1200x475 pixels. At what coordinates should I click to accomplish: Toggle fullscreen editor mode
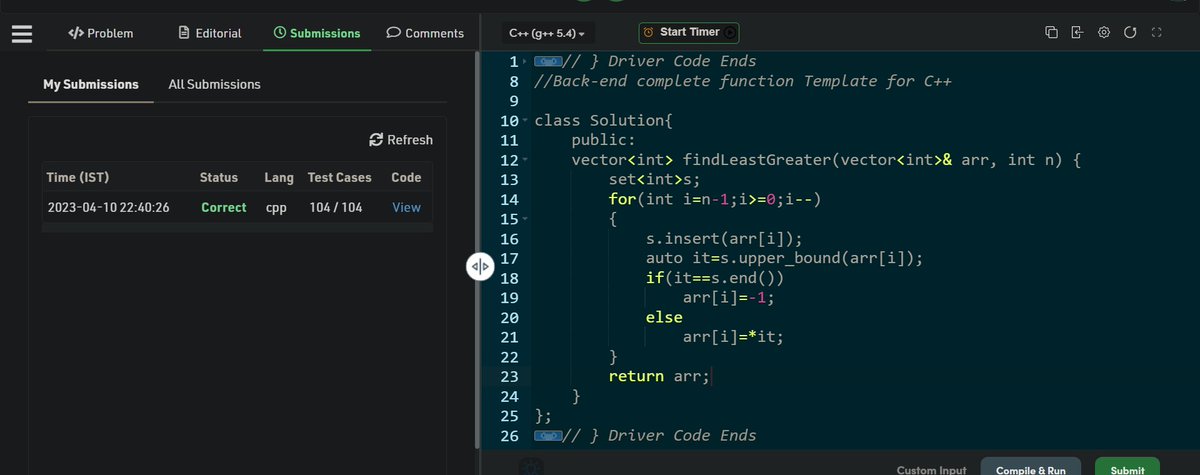click(1156, 33)
